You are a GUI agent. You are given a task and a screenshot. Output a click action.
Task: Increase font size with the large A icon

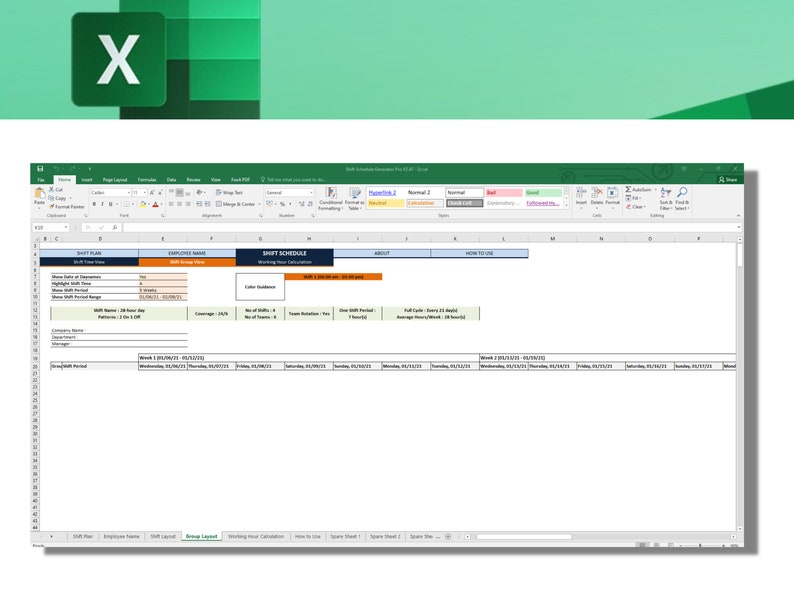coord(151,193)
